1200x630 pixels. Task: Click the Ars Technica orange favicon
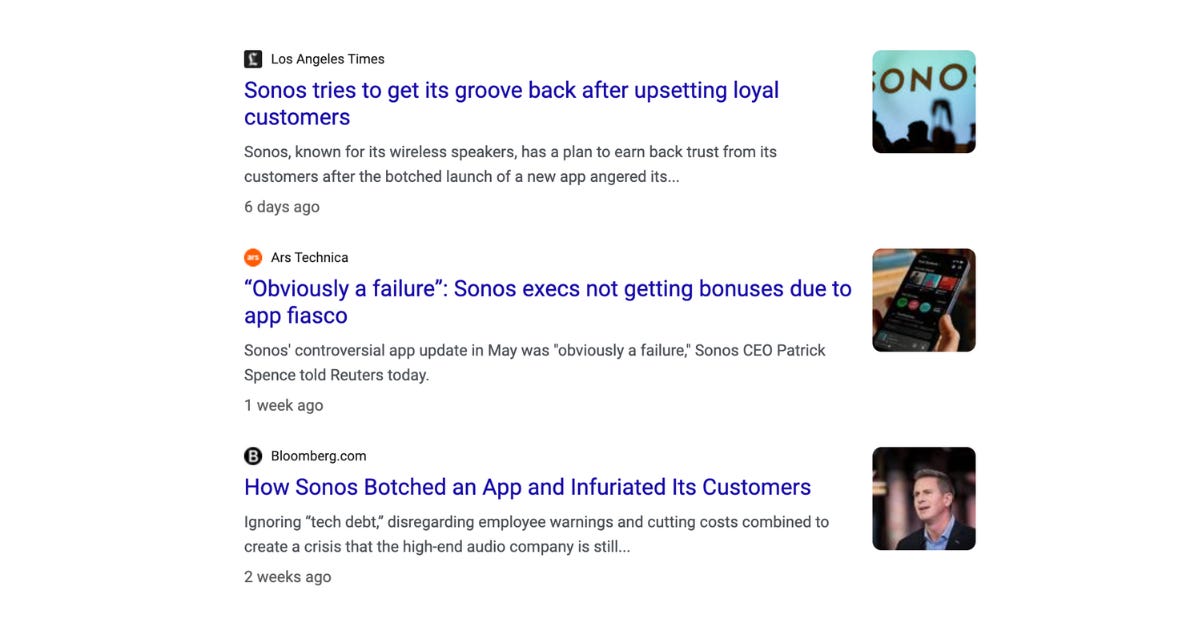point(253,257)
